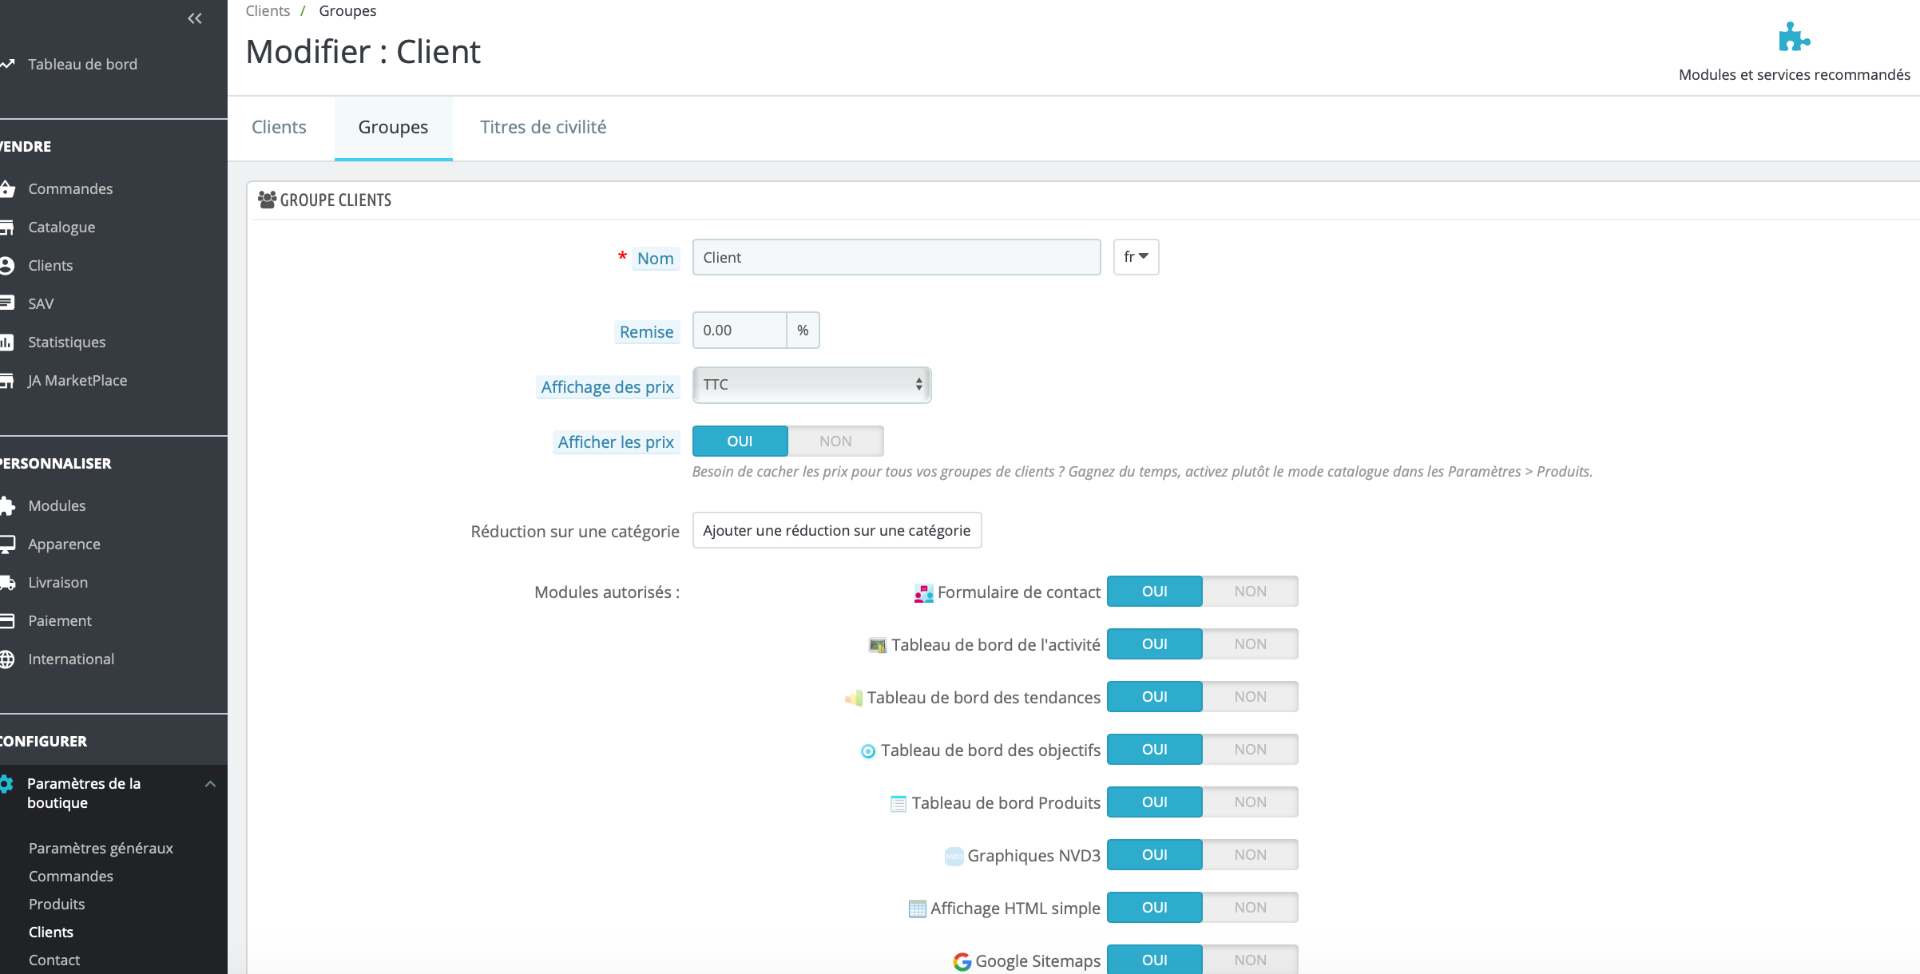Viewport: 1920px width, 974px height.
Task: Collapse the sidebar with double-chevron icon
Action: 195,18
